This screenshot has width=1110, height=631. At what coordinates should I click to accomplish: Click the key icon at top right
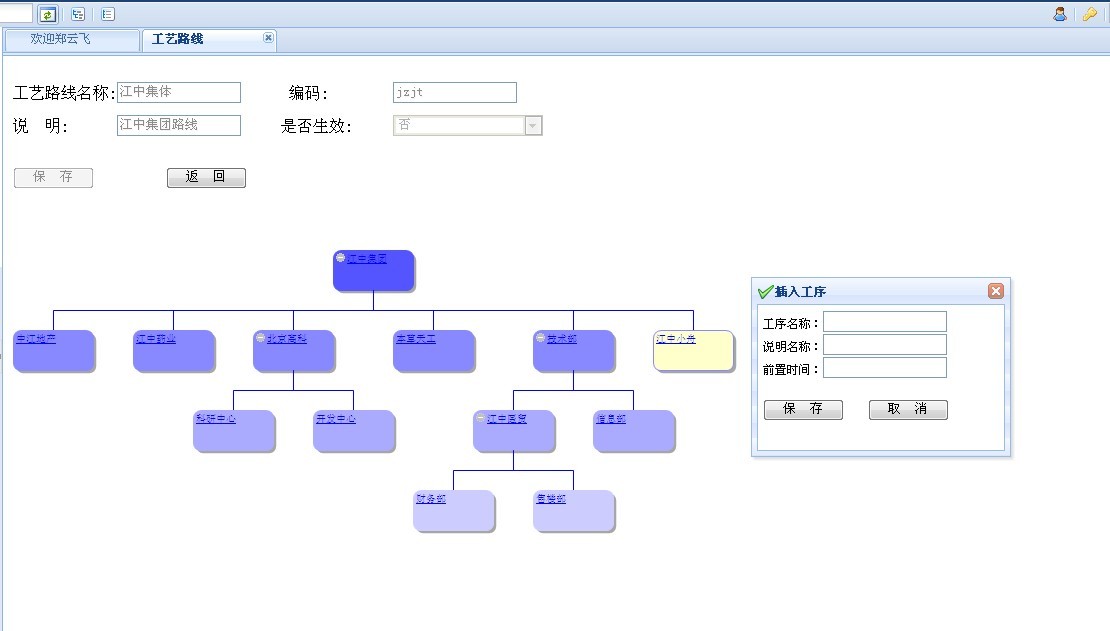[x=1089, y=13]
